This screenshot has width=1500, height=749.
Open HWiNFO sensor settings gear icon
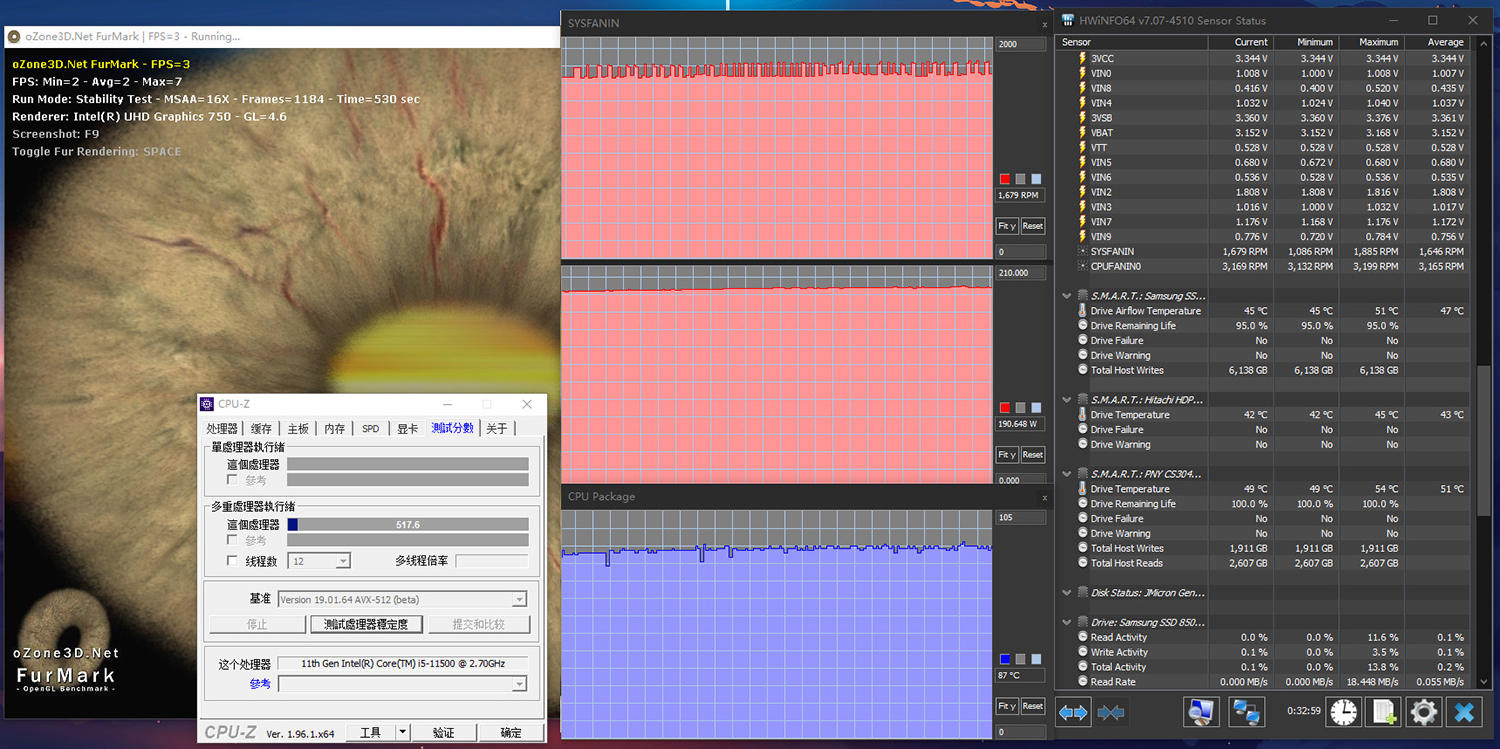tap(1424, 712)
